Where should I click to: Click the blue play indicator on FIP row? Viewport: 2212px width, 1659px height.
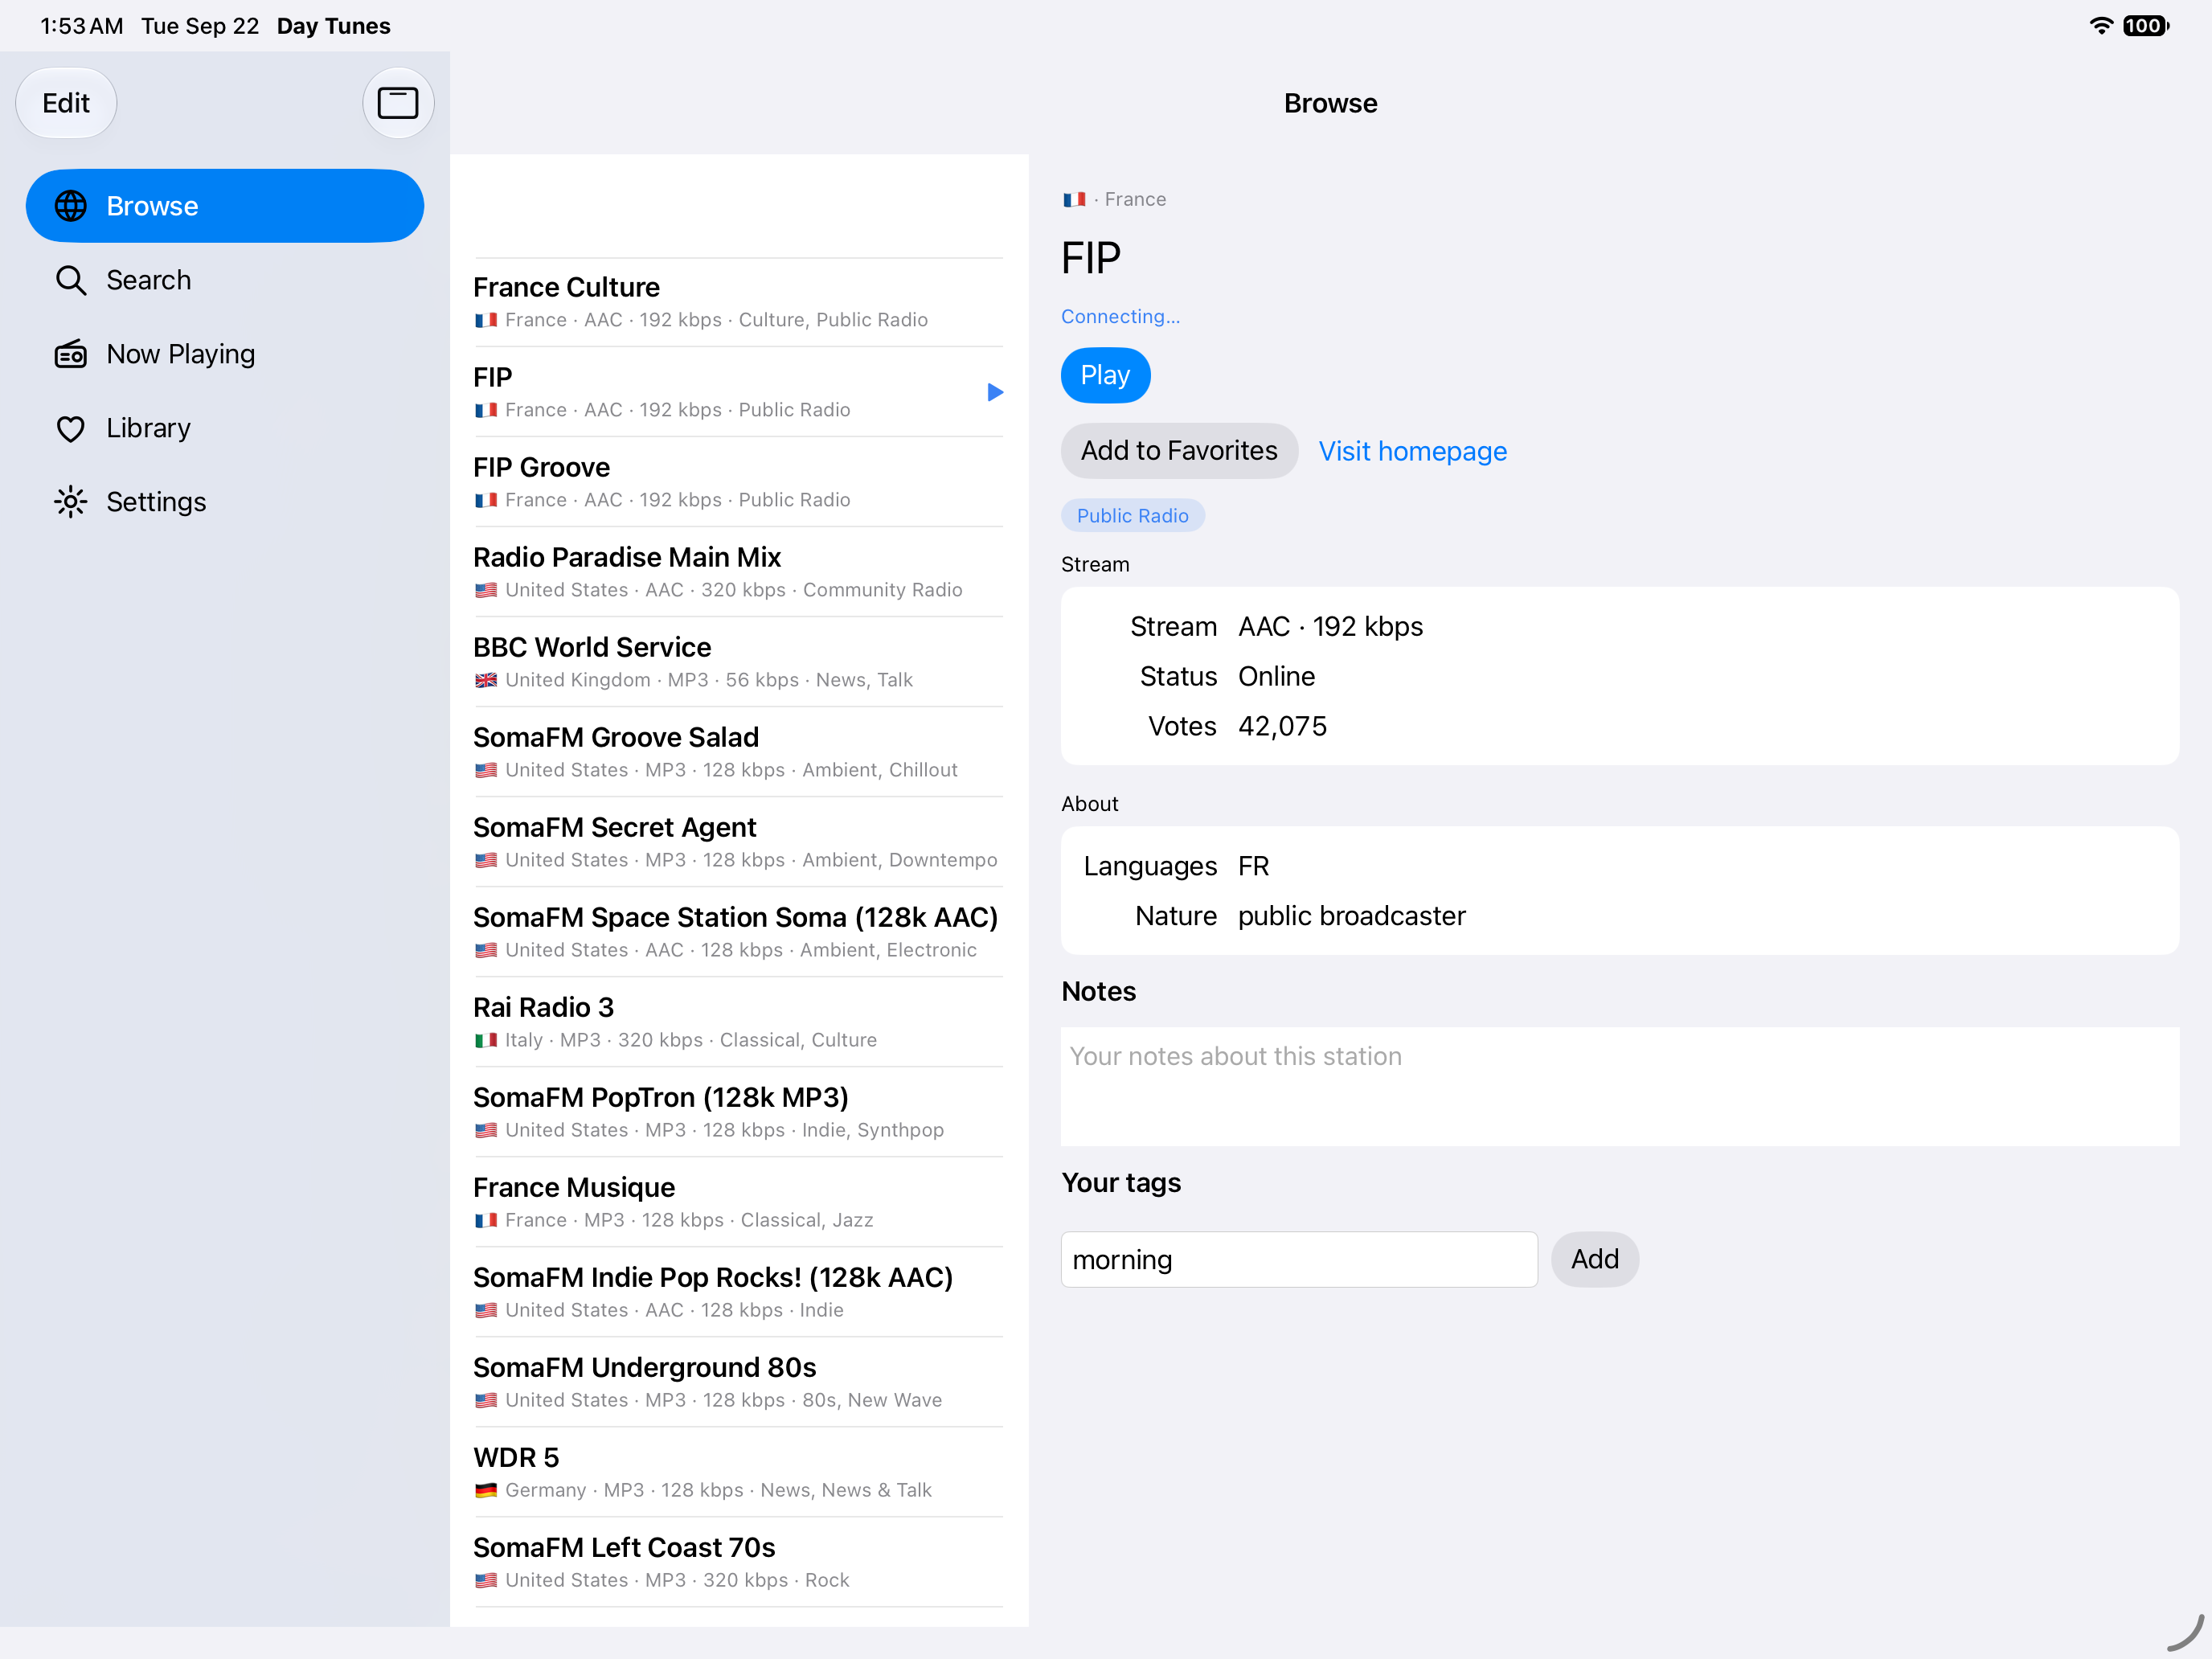click(x=994, y=392)
